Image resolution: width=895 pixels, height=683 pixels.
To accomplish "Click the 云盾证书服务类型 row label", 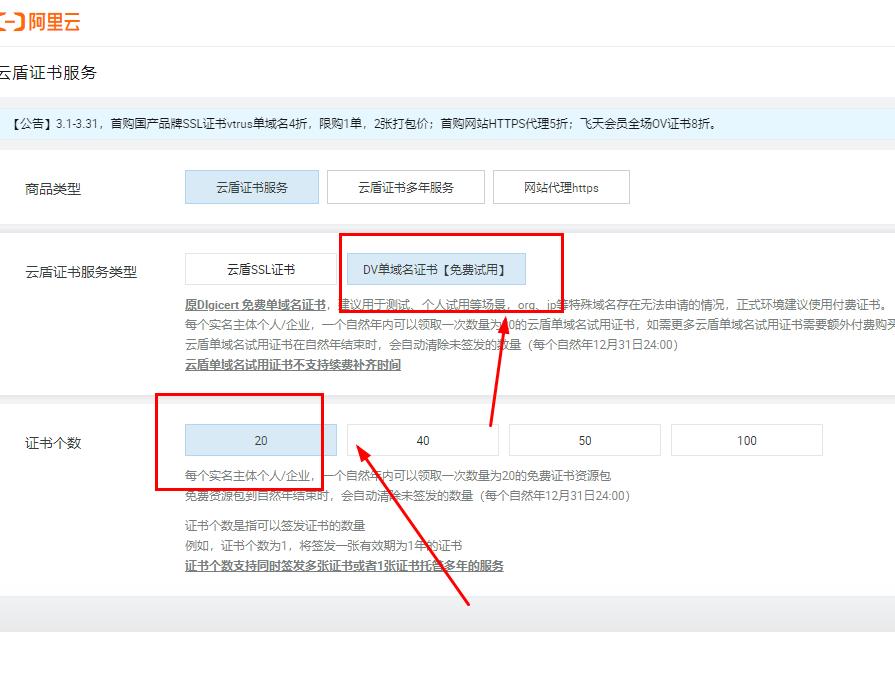I will pos(81,272).
